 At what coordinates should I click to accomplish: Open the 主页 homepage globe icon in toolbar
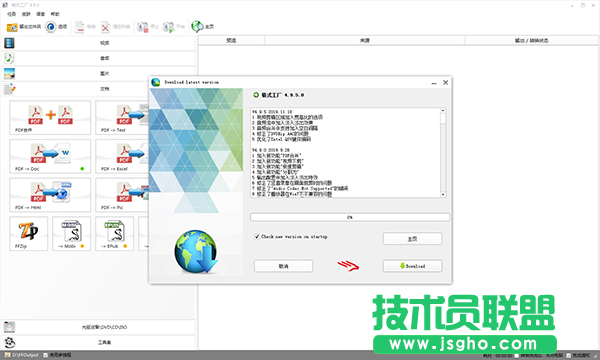click(x=197, y=26)
